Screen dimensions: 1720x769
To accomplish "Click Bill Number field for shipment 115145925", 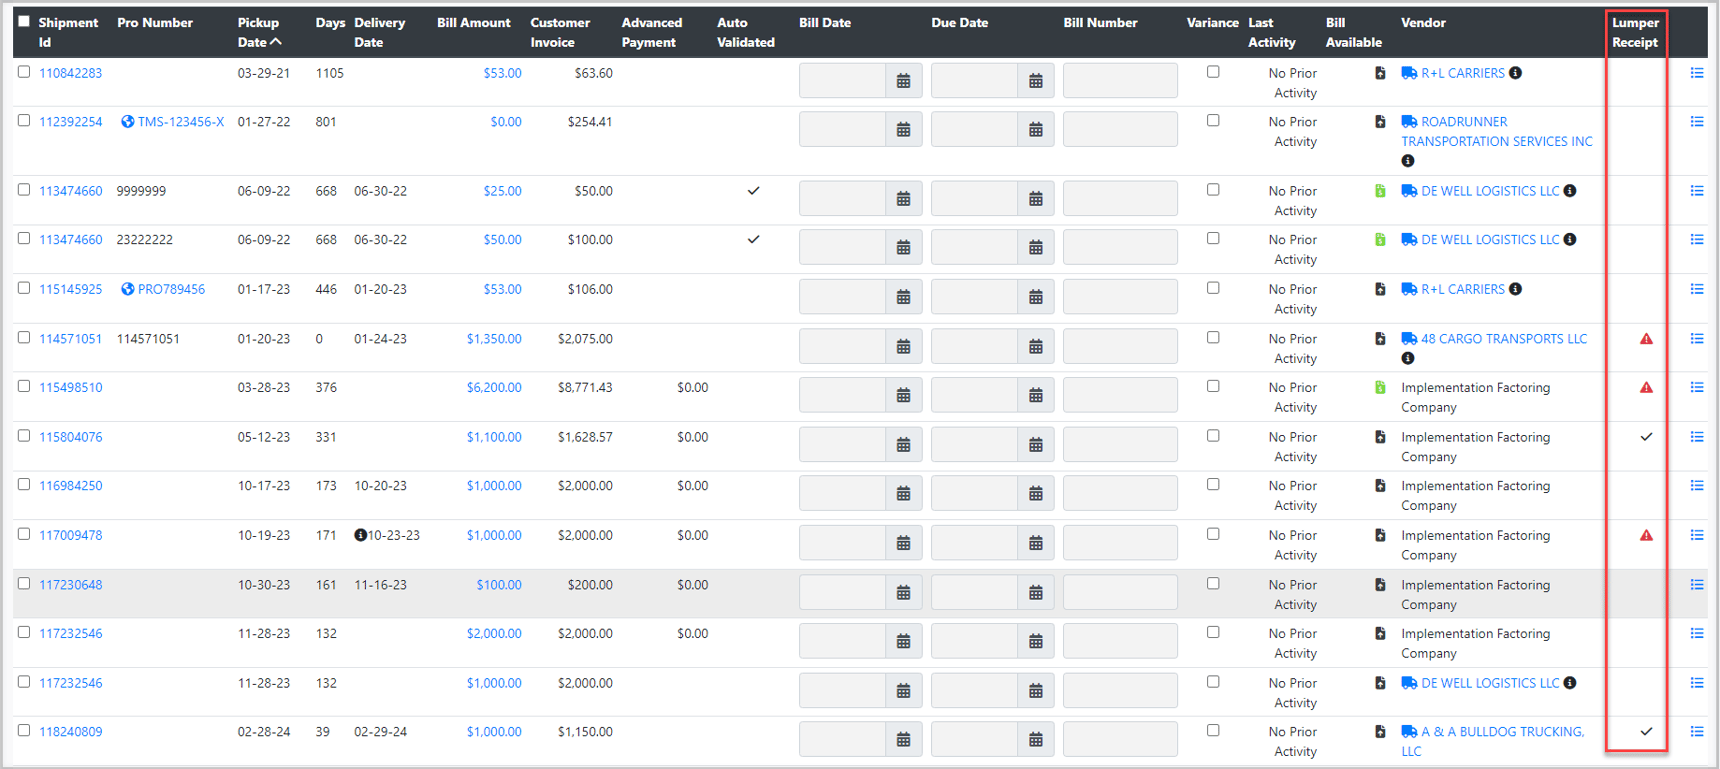I will [x=1120, y=297].
